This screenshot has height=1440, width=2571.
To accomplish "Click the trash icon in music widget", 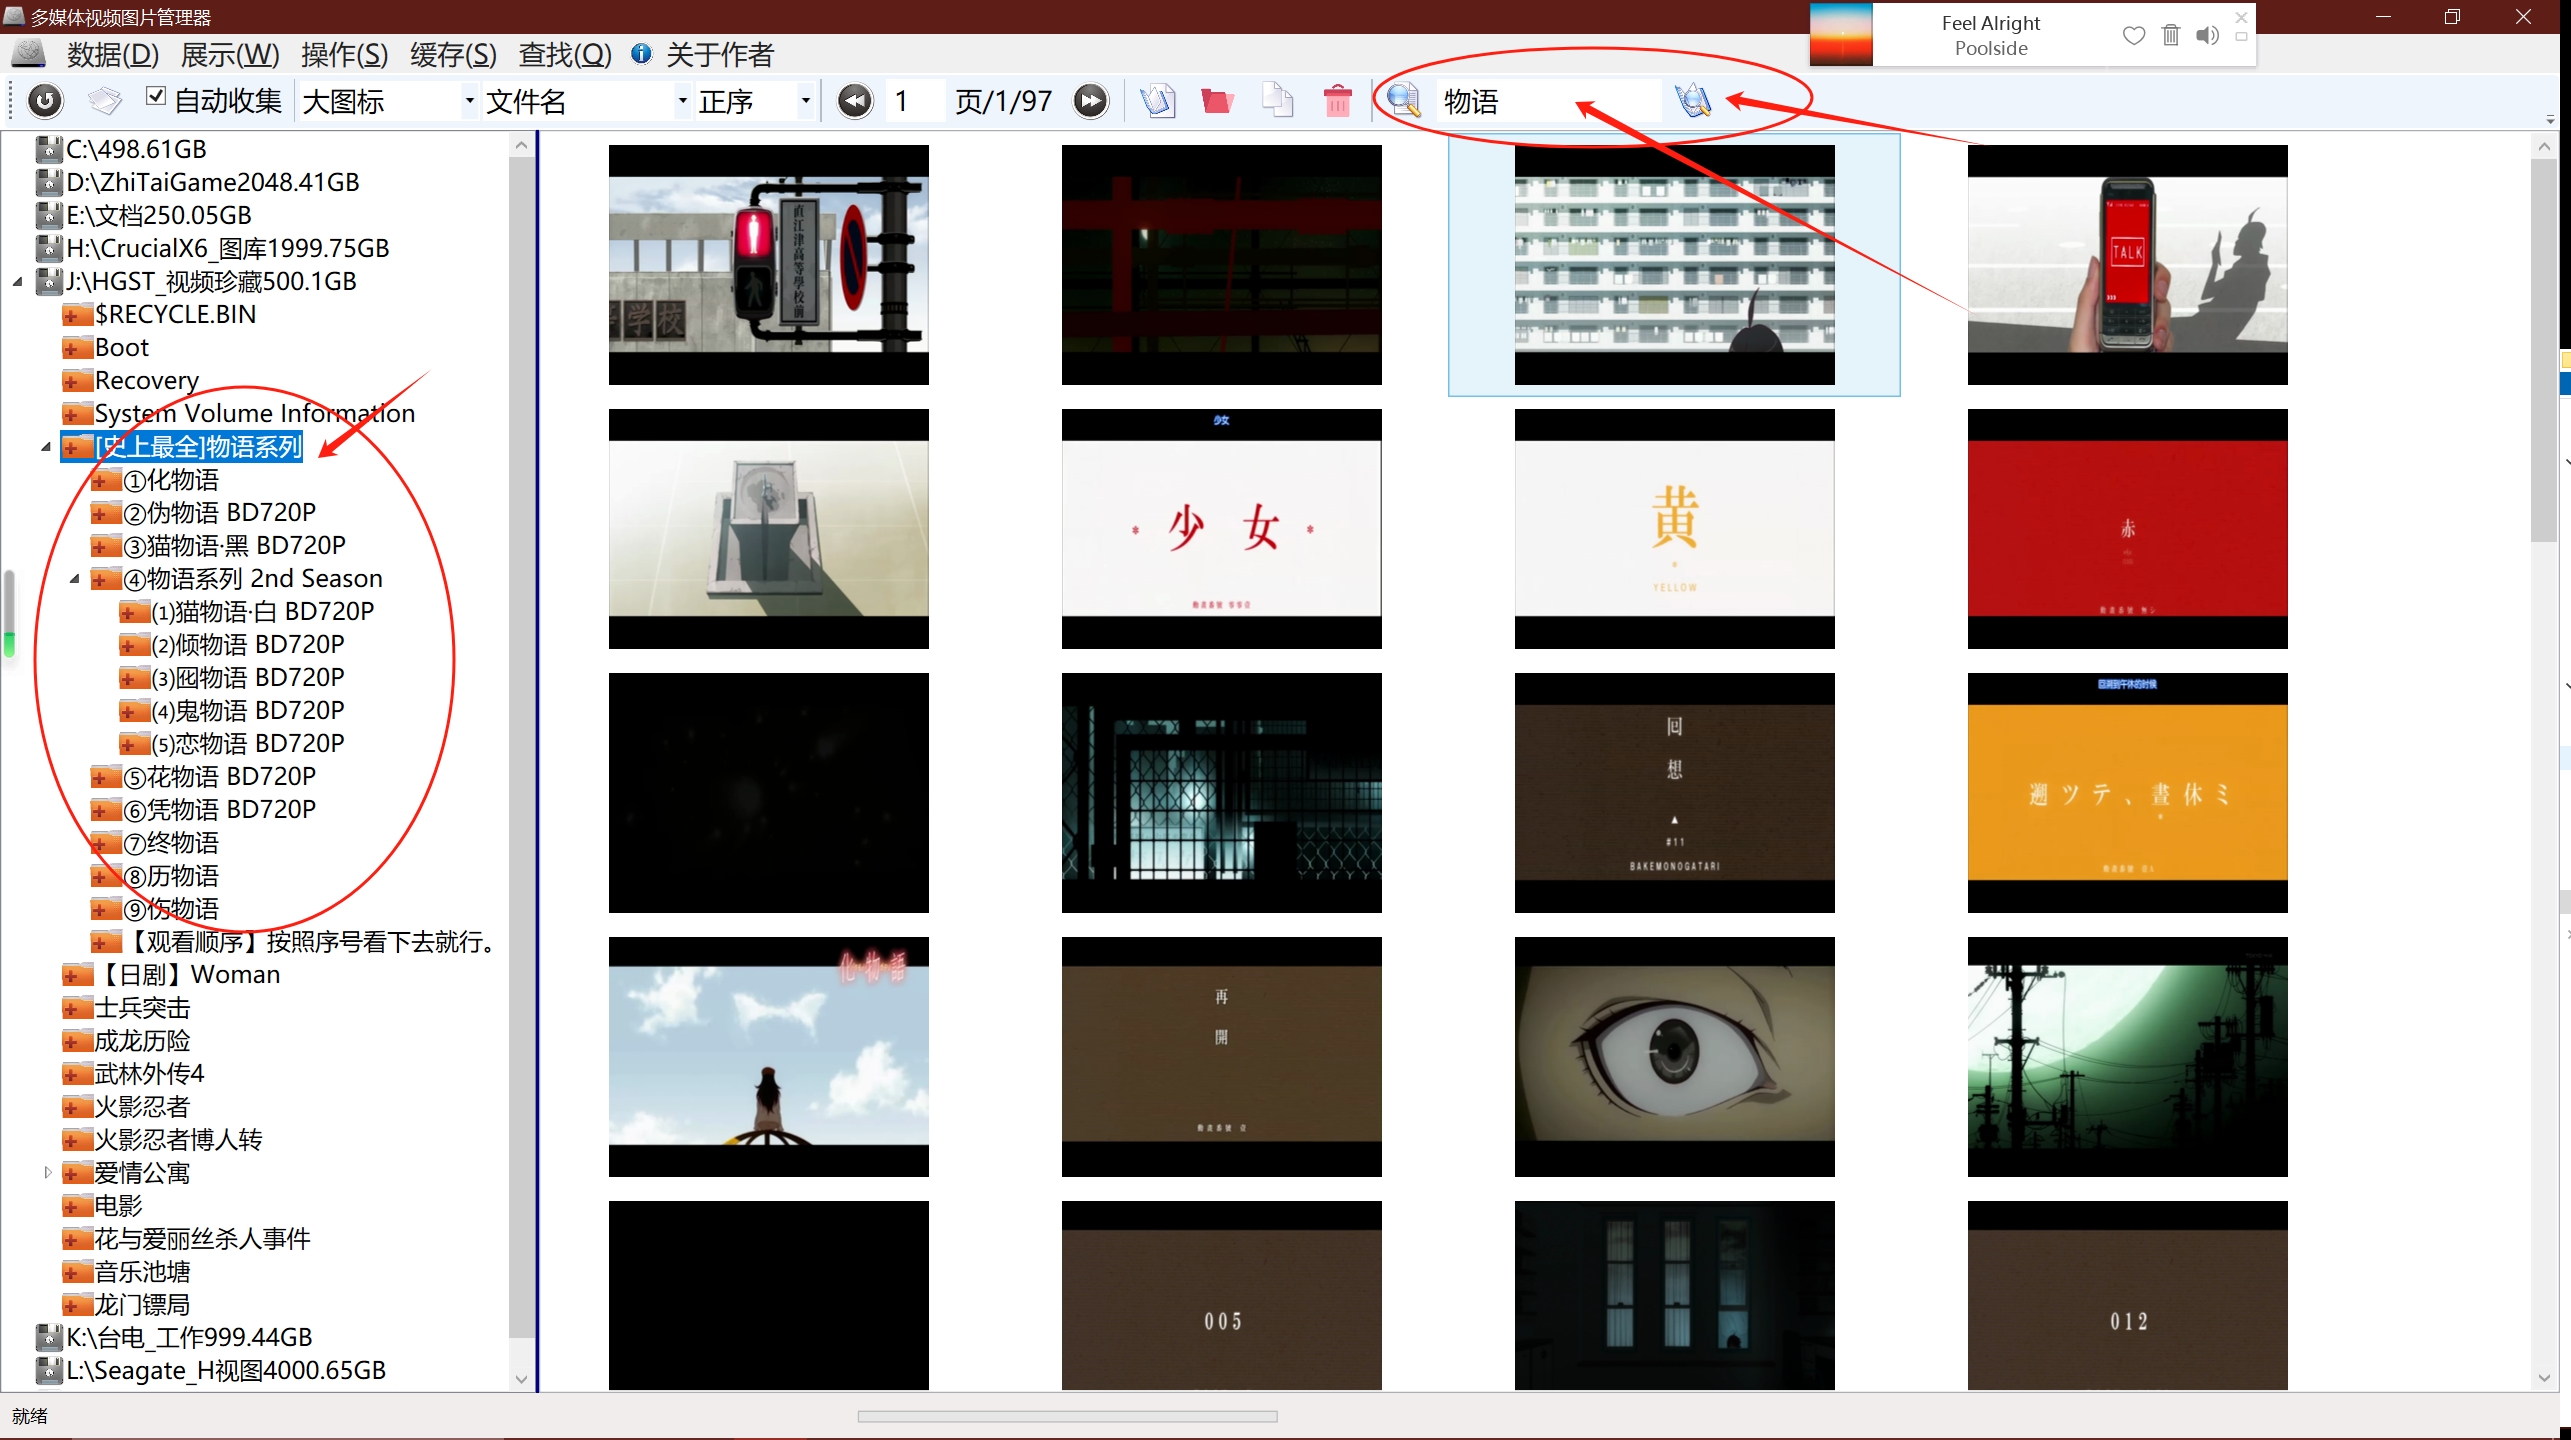I will pyautogui.click(x=2170, y=36).
